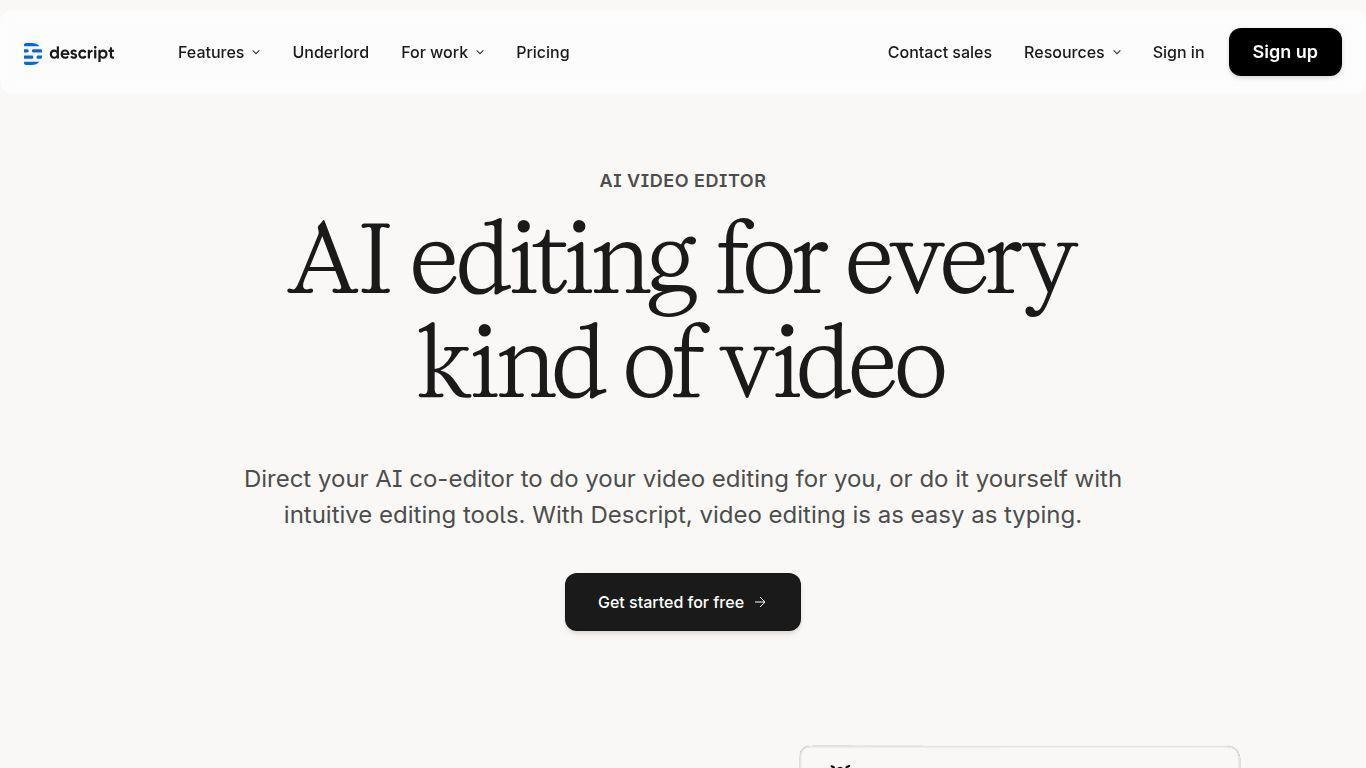Click the AI VIDEO EDITOR label
Image resolution: width=1366 pixels, height=768 pixels.
coord(682,181)
